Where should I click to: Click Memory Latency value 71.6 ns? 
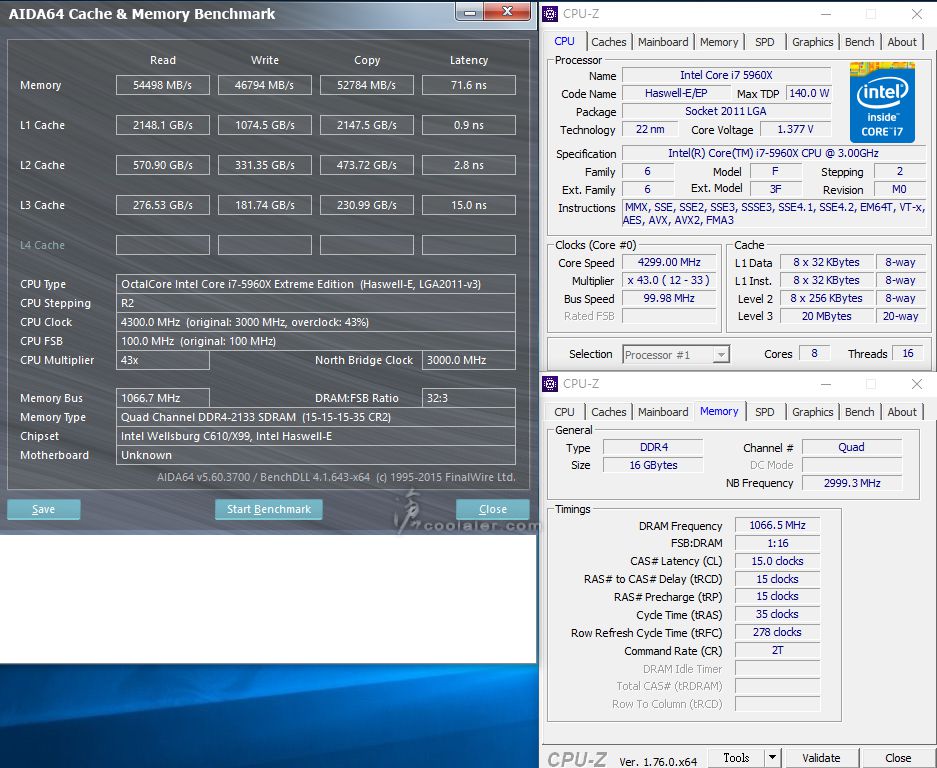point(468,85)
